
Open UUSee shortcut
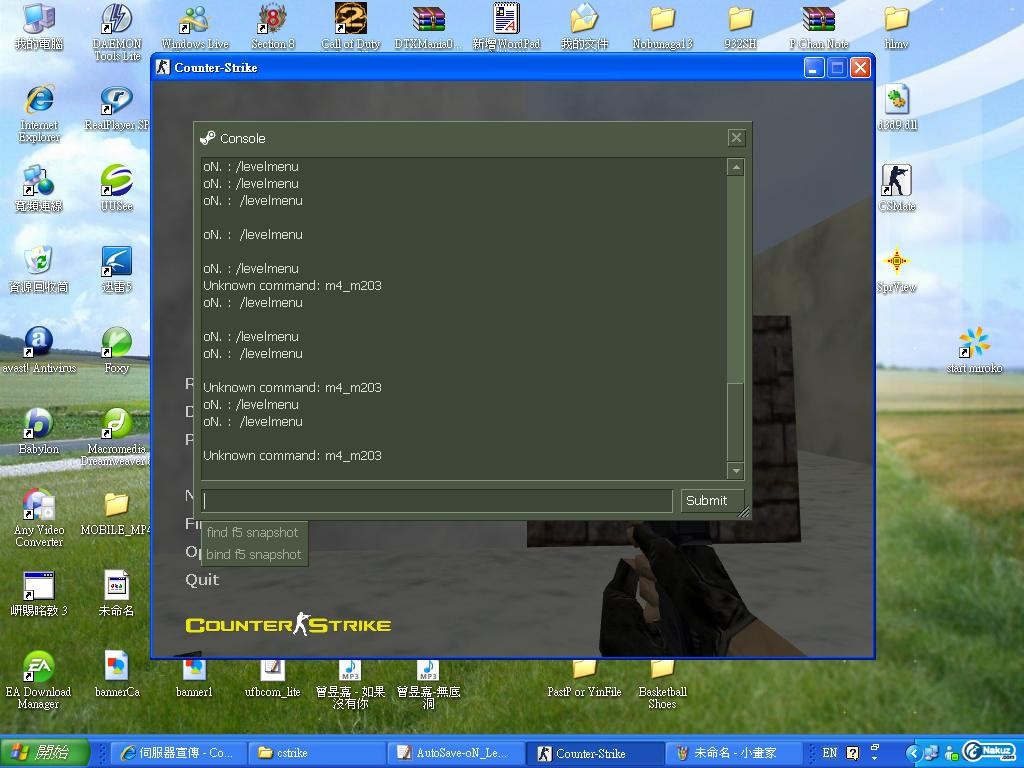[117, 189]
